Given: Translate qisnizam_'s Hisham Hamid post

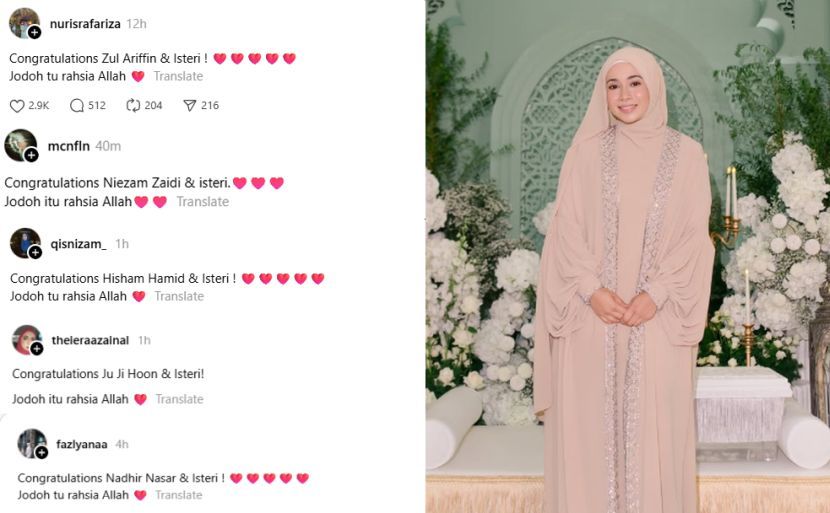Looking at the screenshot, I should point(179,296).
